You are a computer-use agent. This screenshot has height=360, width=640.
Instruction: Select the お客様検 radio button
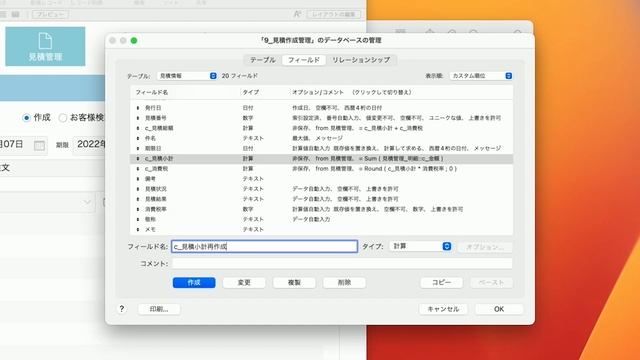click(x=62, y=118)
